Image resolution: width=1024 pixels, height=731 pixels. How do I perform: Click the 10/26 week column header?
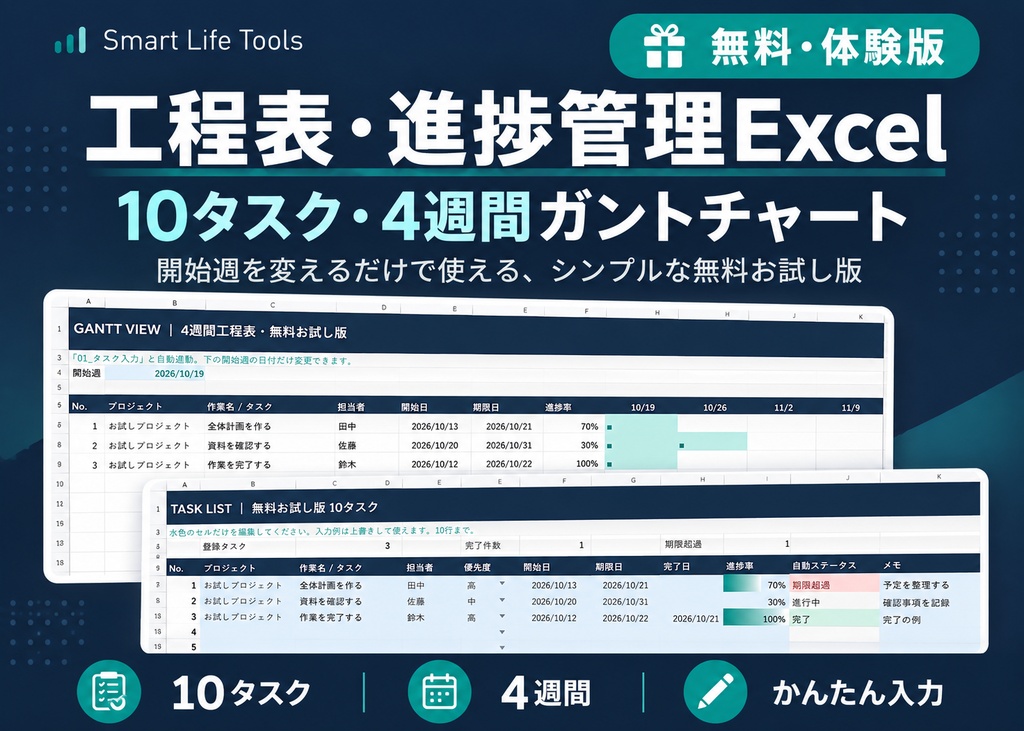714,407
